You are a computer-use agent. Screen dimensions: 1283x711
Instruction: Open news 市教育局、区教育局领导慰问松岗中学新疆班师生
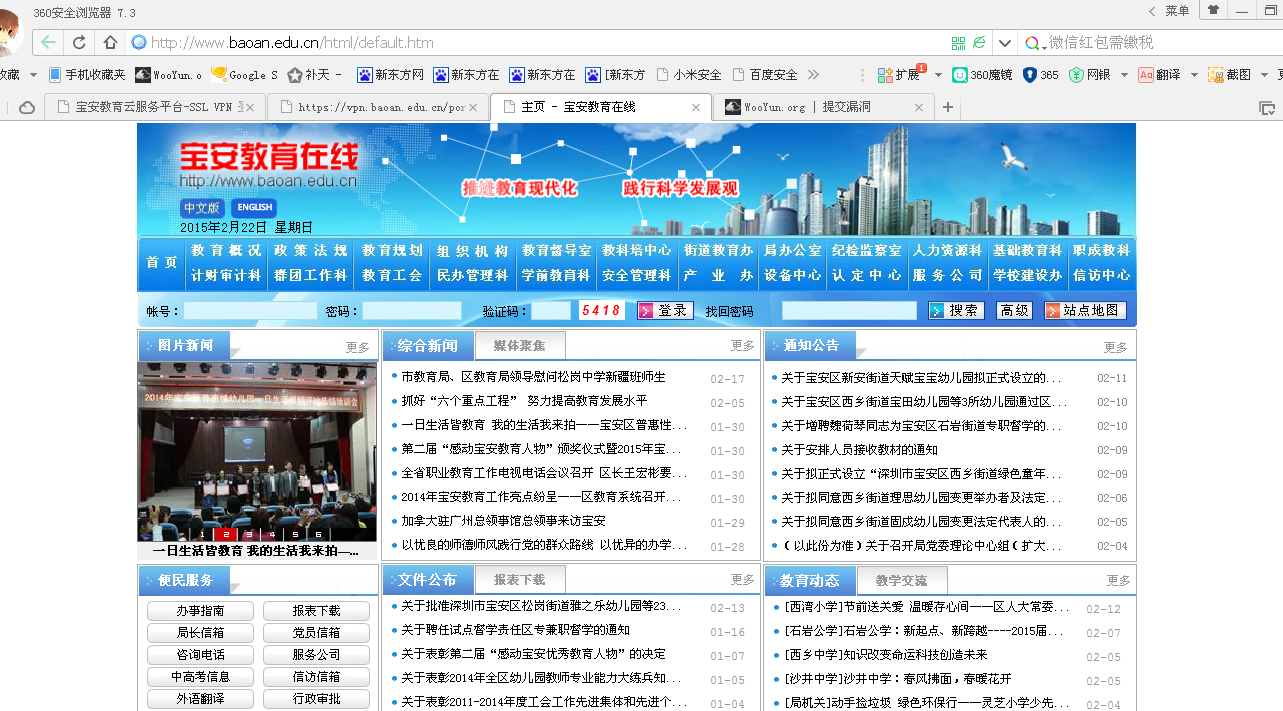point(533,377)
